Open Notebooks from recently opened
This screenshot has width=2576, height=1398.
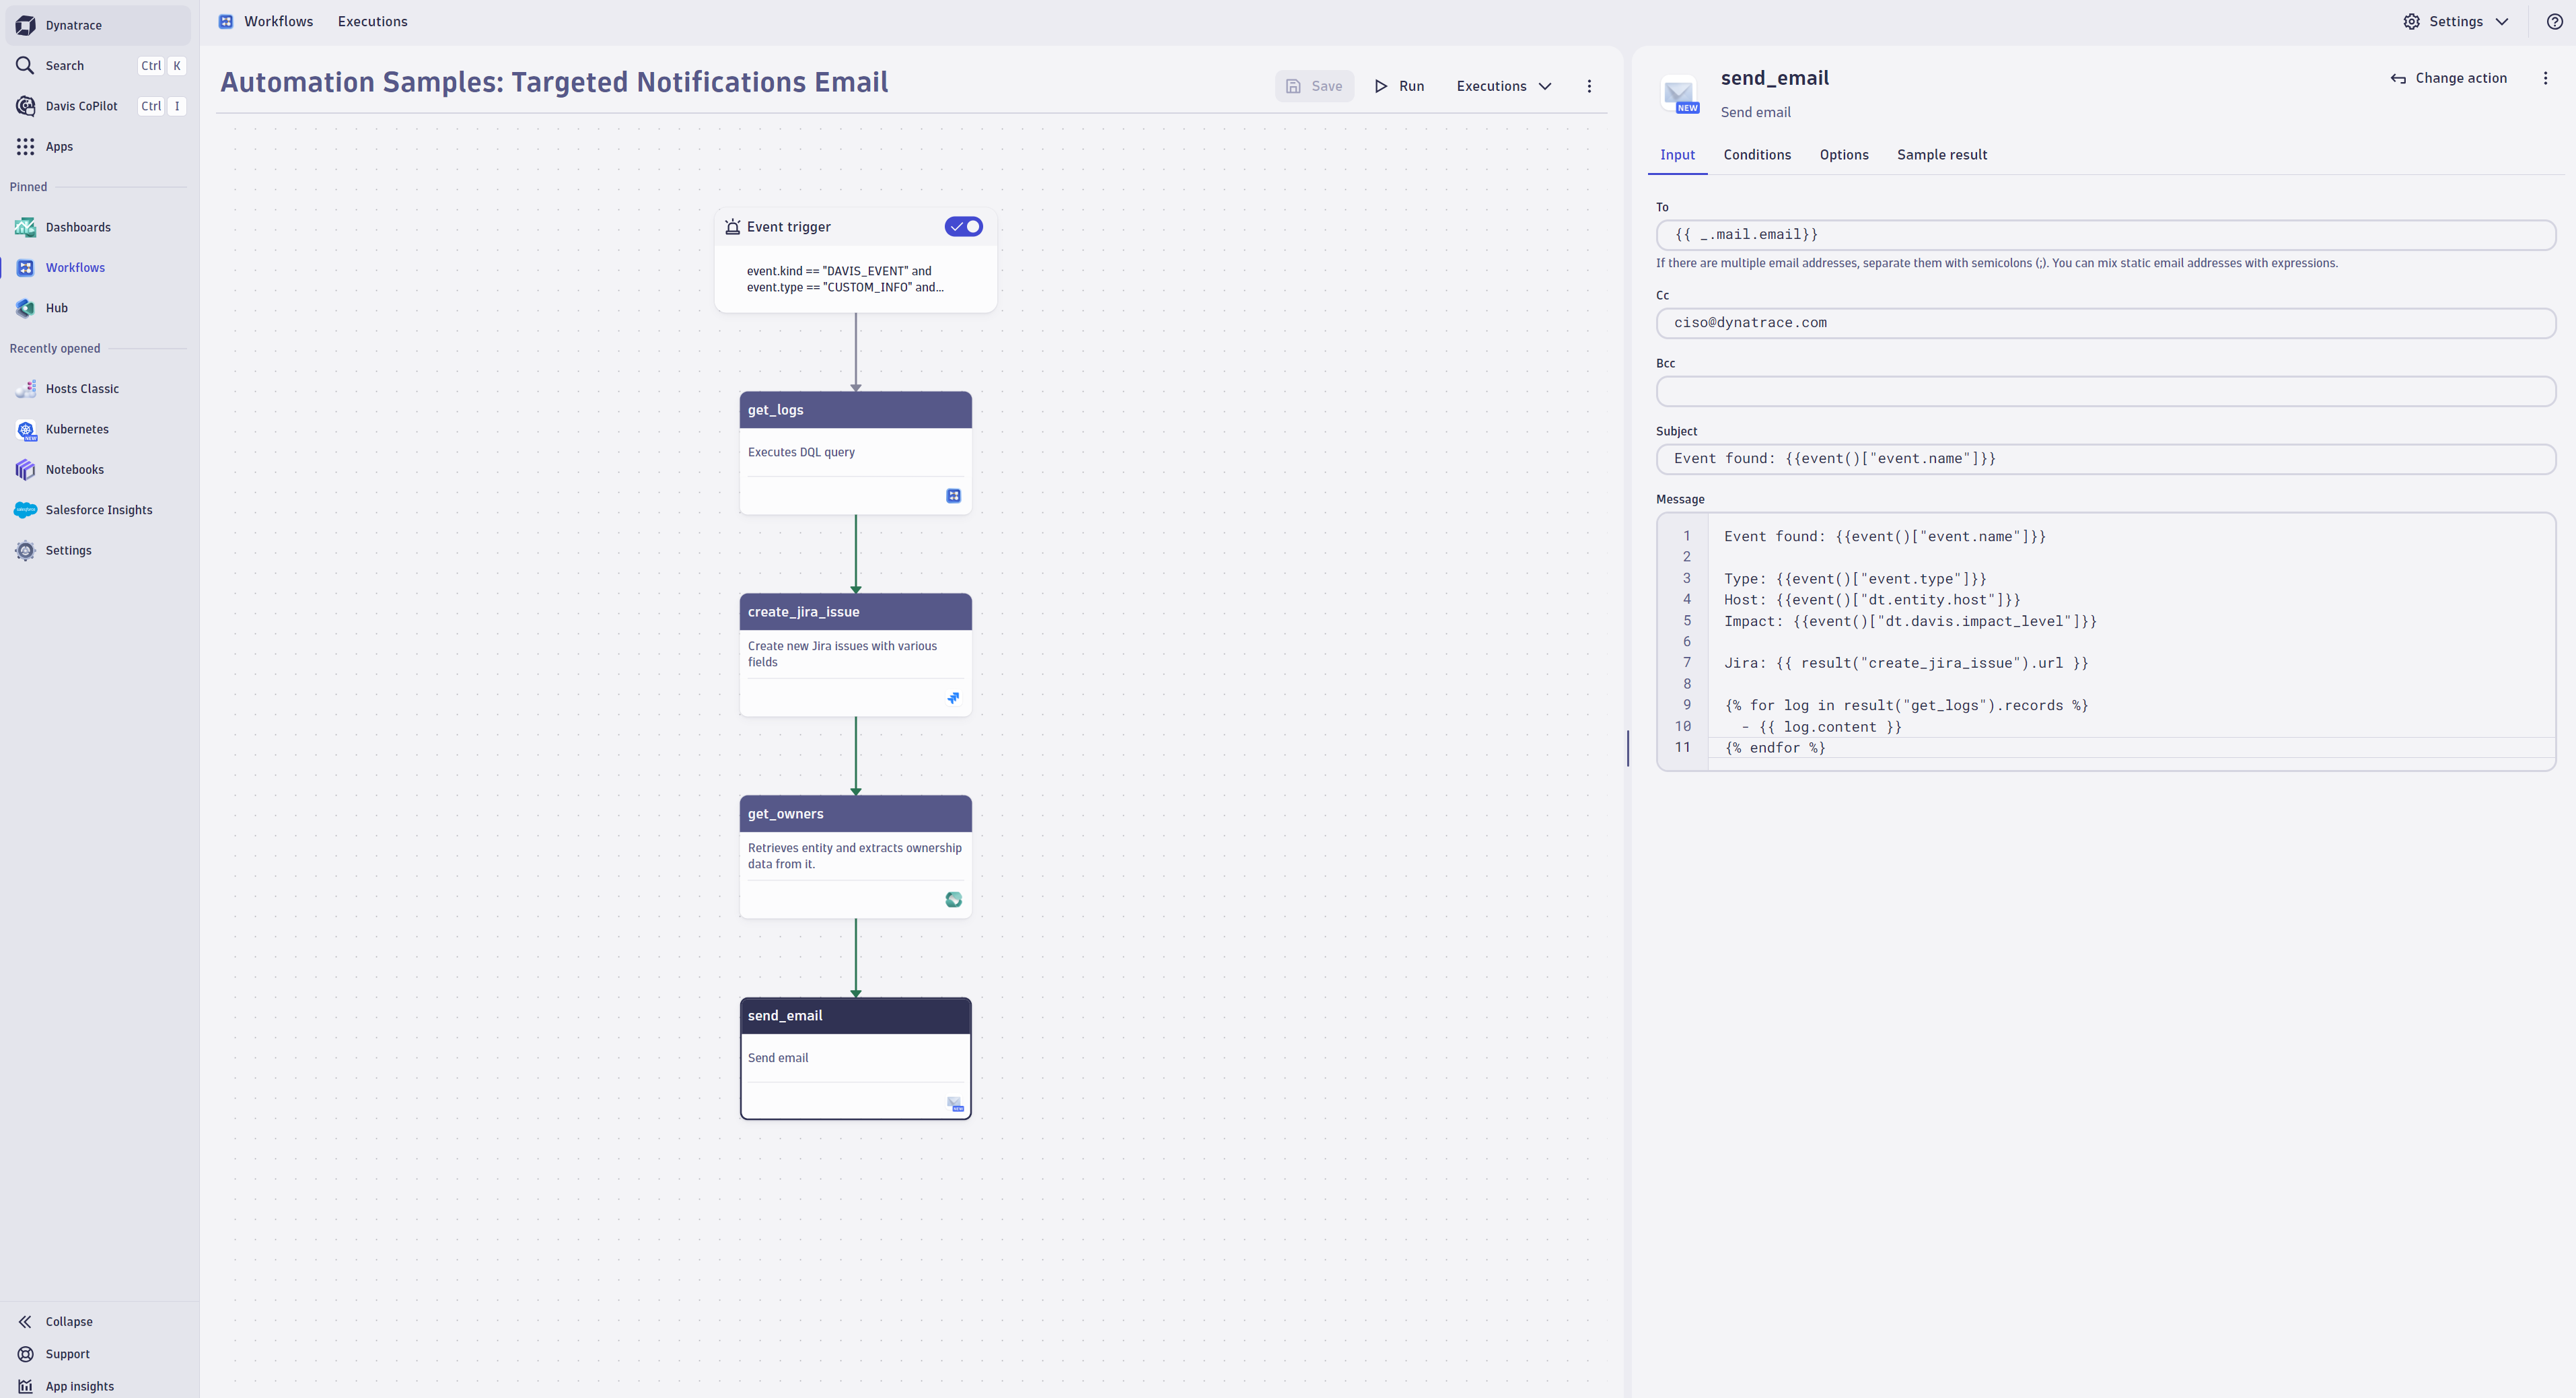[x=75, y=469]
